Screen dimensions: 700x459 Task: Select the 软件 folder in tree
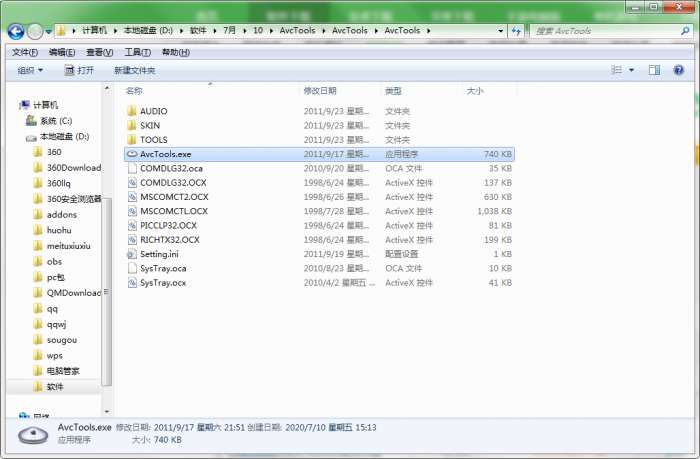click(48, 387)
